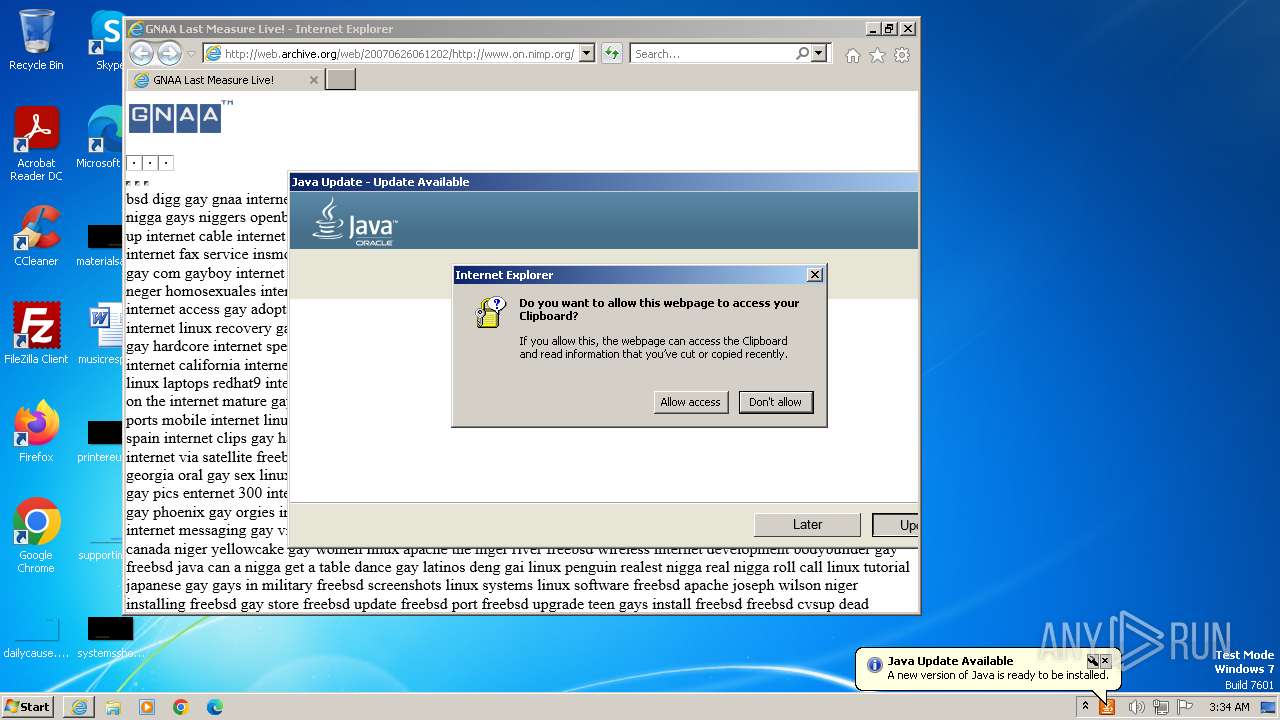Click in the IE Search box
The image size is (1280, 720).
(x=713, y=54)
